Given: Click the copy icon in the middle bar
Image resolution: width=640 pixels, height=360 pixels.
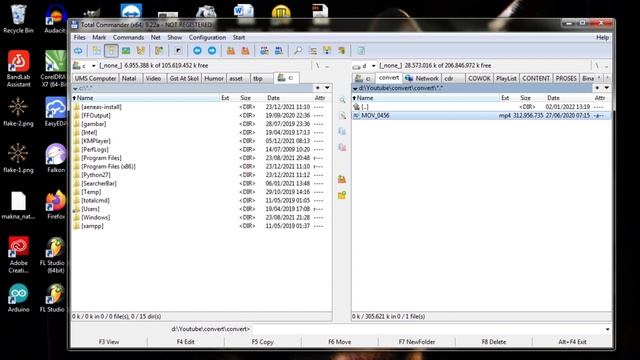Looking at the screenshot, I should click(342, 131).
